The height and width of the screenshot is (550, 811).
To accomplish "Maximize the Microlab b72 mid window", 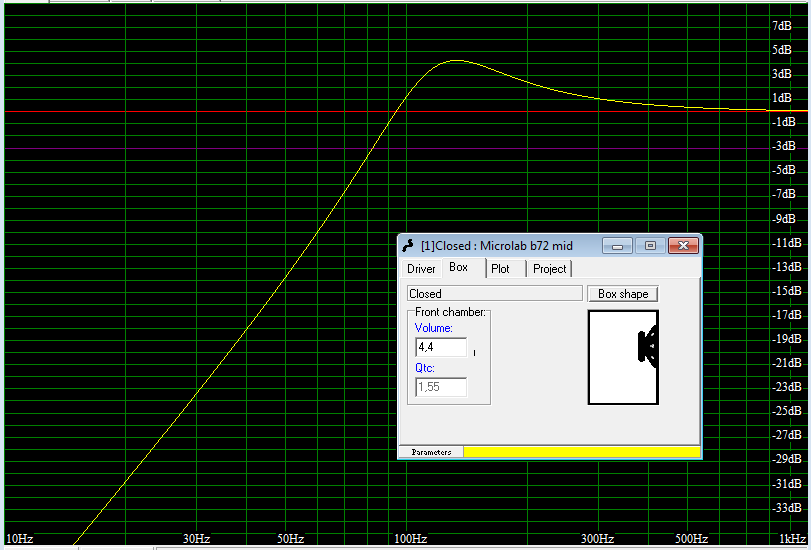I will (x=649, y=245).
